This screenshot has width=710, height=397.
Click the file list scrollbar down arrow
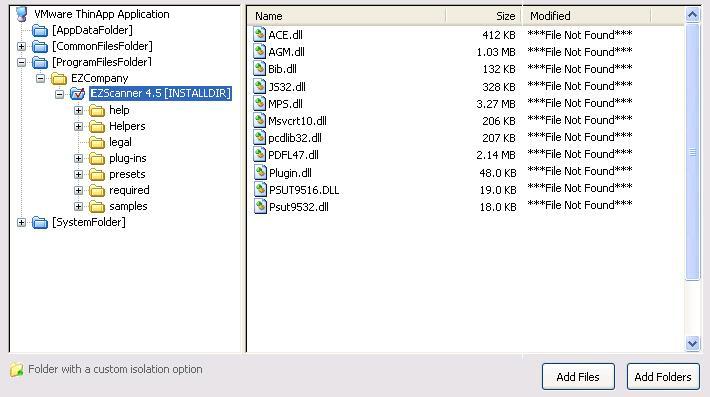click(x=692, y=344)
